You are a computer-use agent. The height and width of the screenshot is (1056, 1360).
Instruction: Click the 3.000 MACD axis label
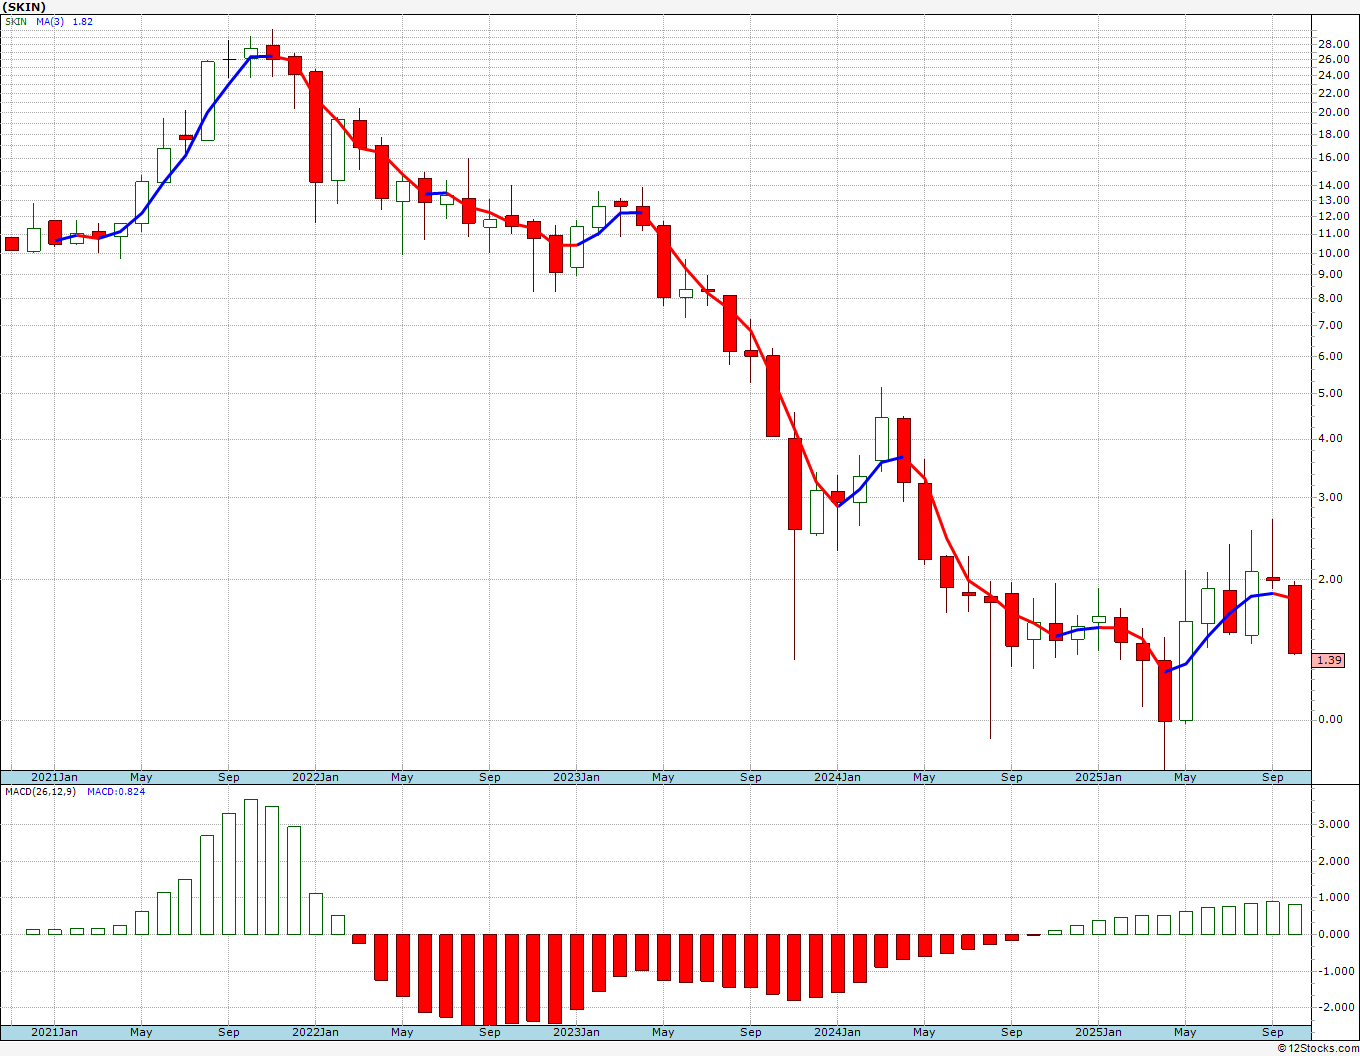[1333, 824]
